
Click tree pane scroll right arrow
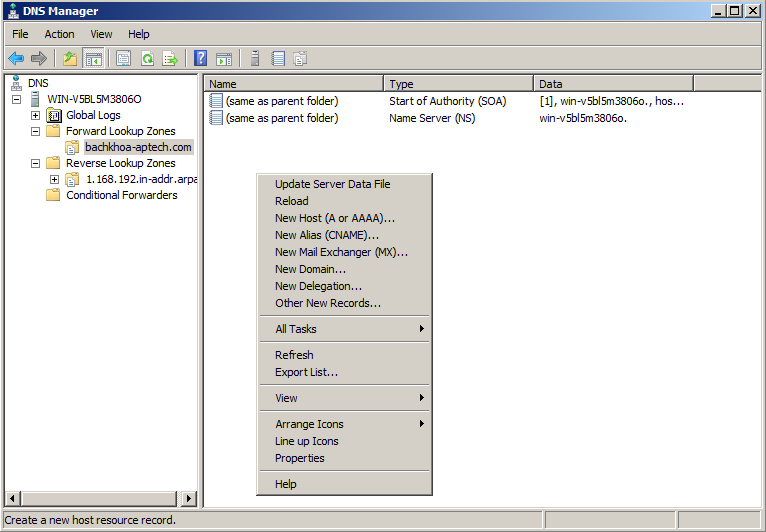(x=189, y=499)
